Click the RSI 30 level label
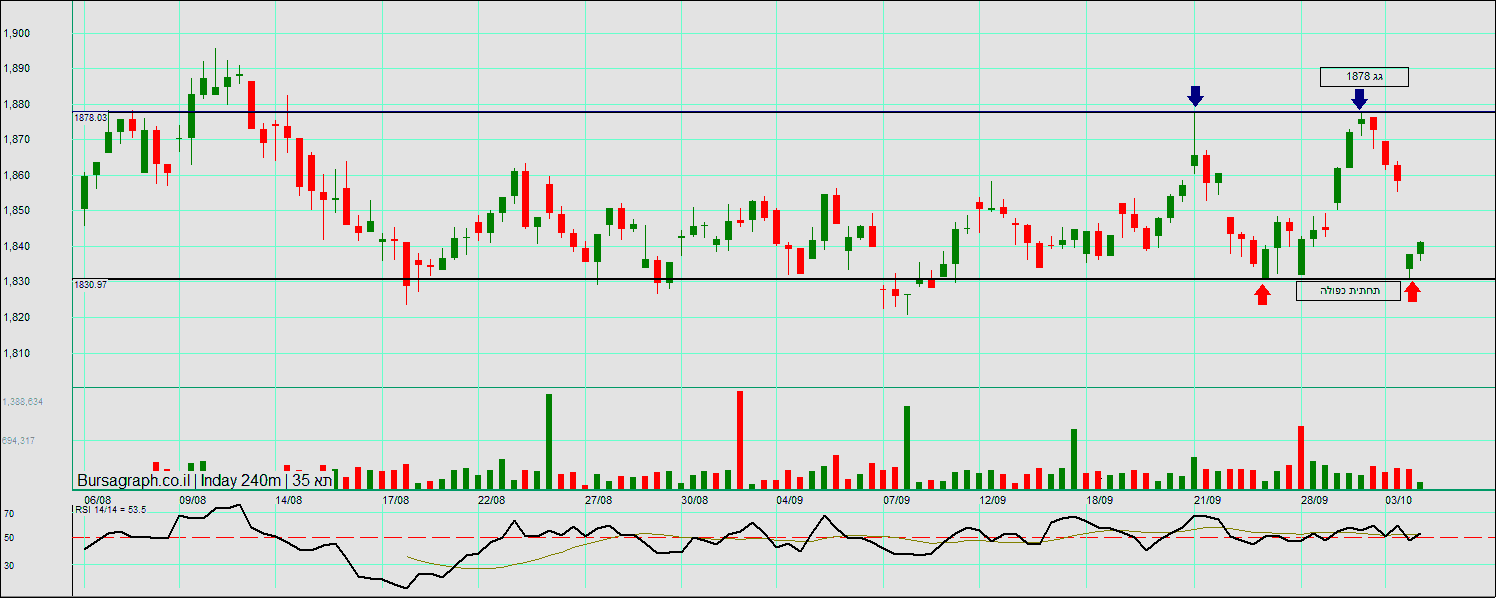The width and height of the screenshot is (1496, 598). [x=9, y=565]
